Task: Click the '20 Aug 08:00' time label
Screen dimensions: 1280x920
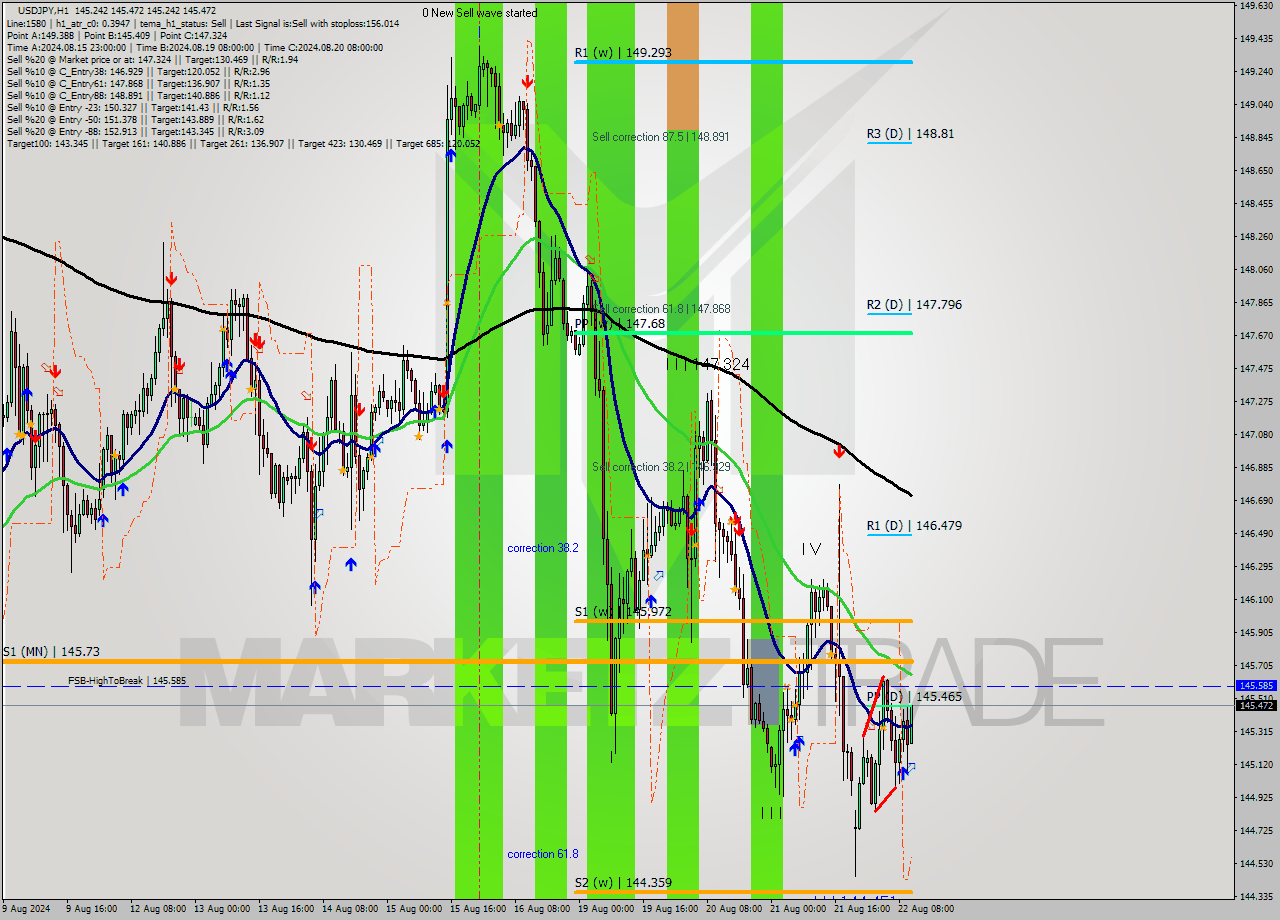Action: pyautogui.click(x=735, y=910)
